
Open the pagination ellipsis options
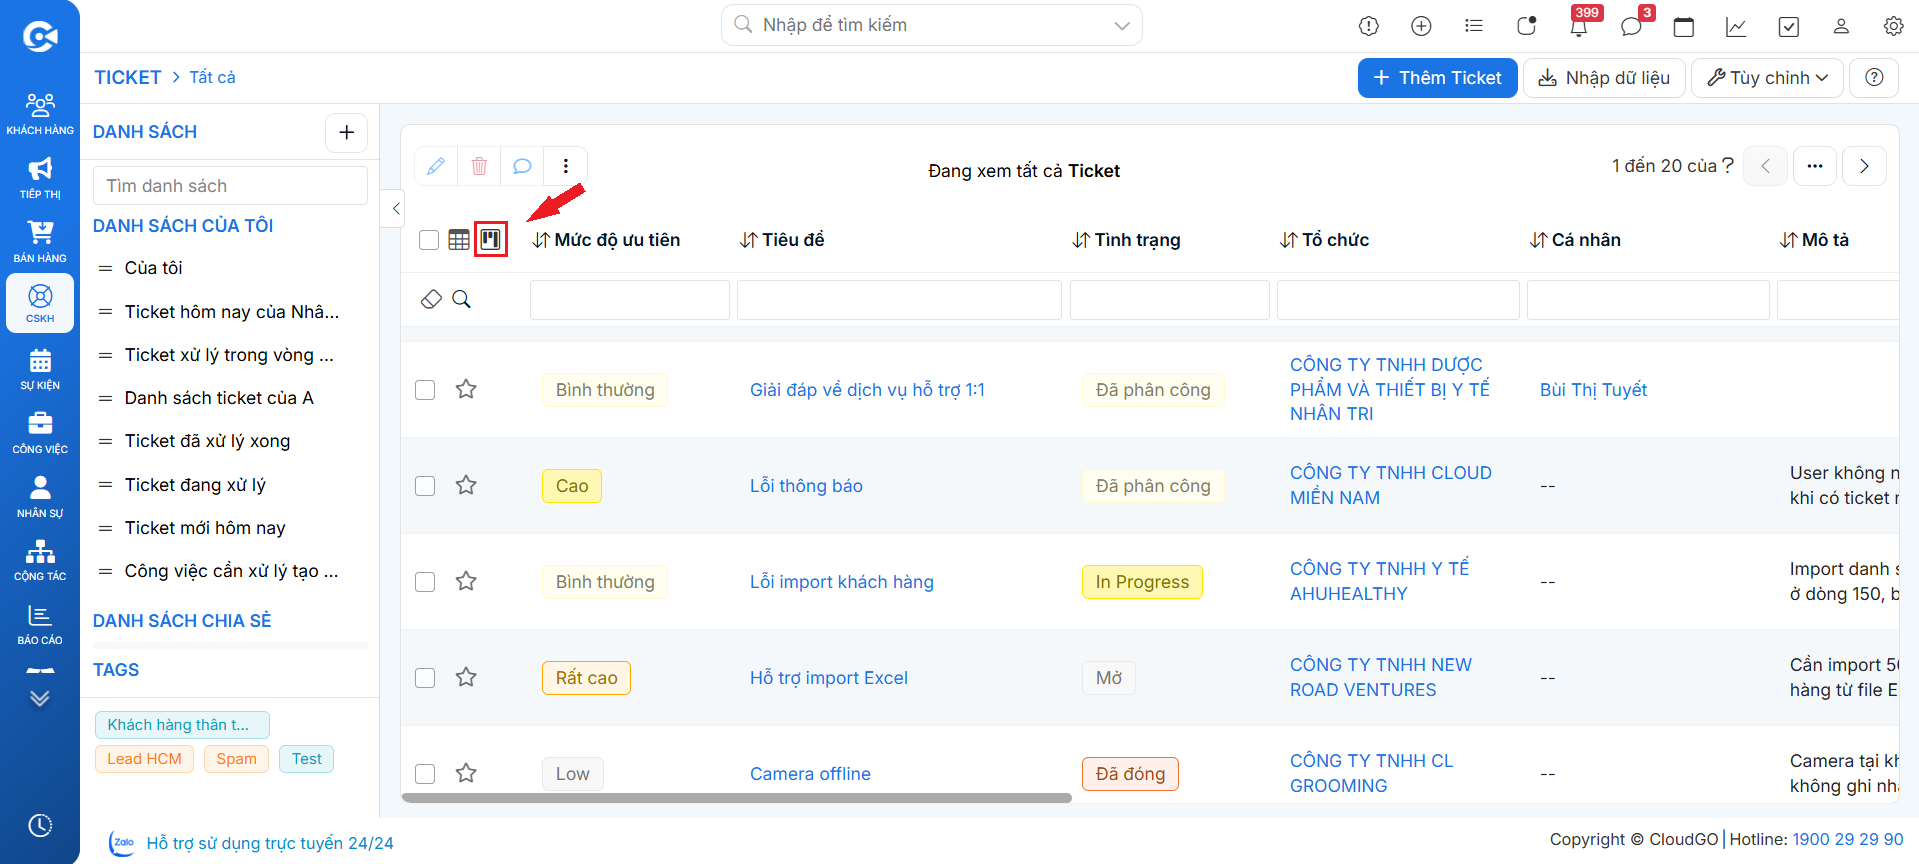click(x=1815, y=166)
